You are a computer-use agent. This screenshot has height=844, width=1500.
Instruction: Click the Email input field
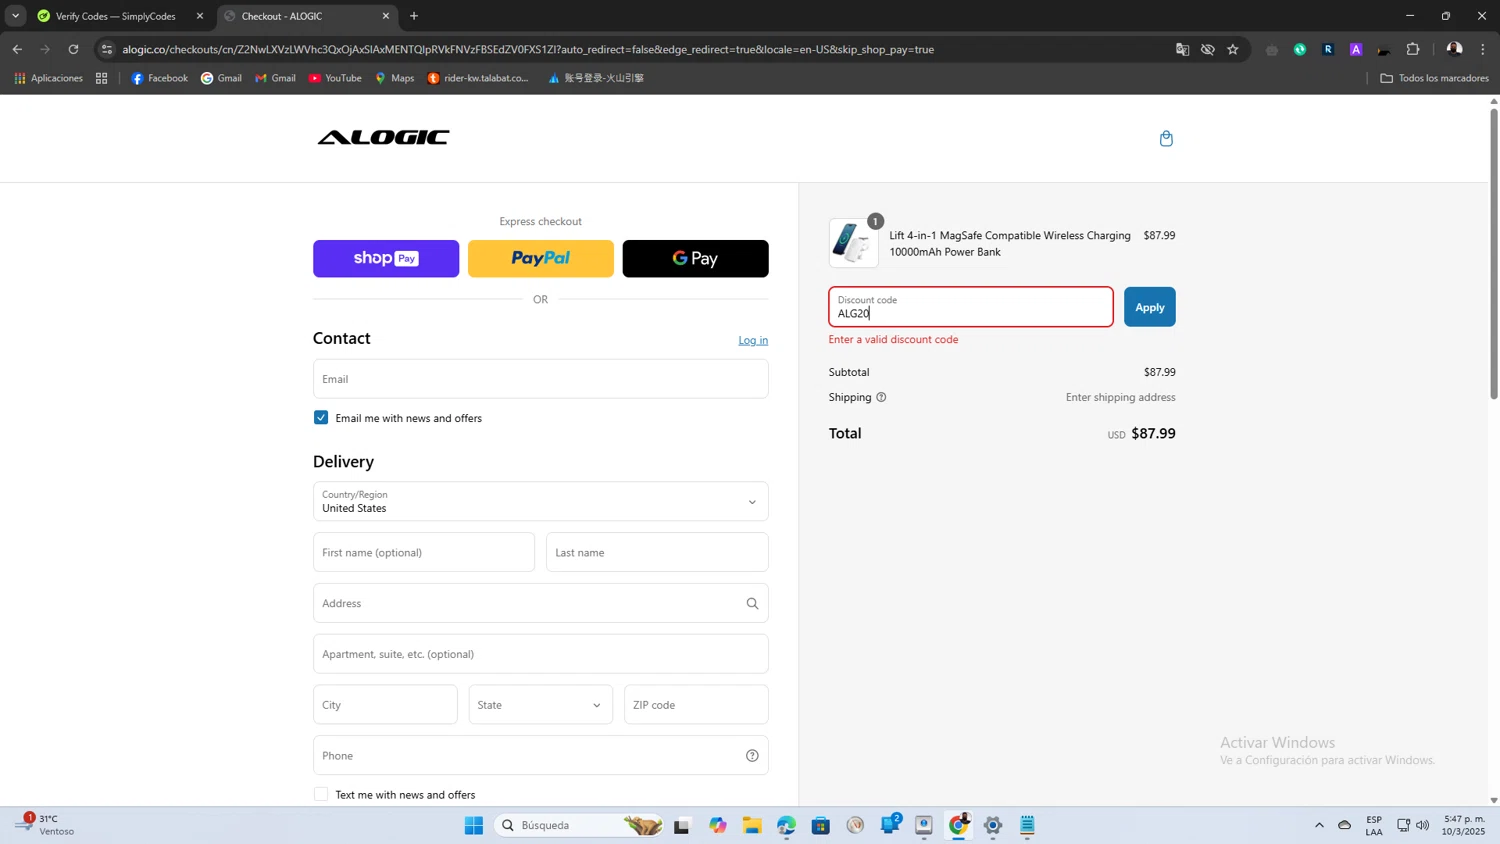click(540, 379)
